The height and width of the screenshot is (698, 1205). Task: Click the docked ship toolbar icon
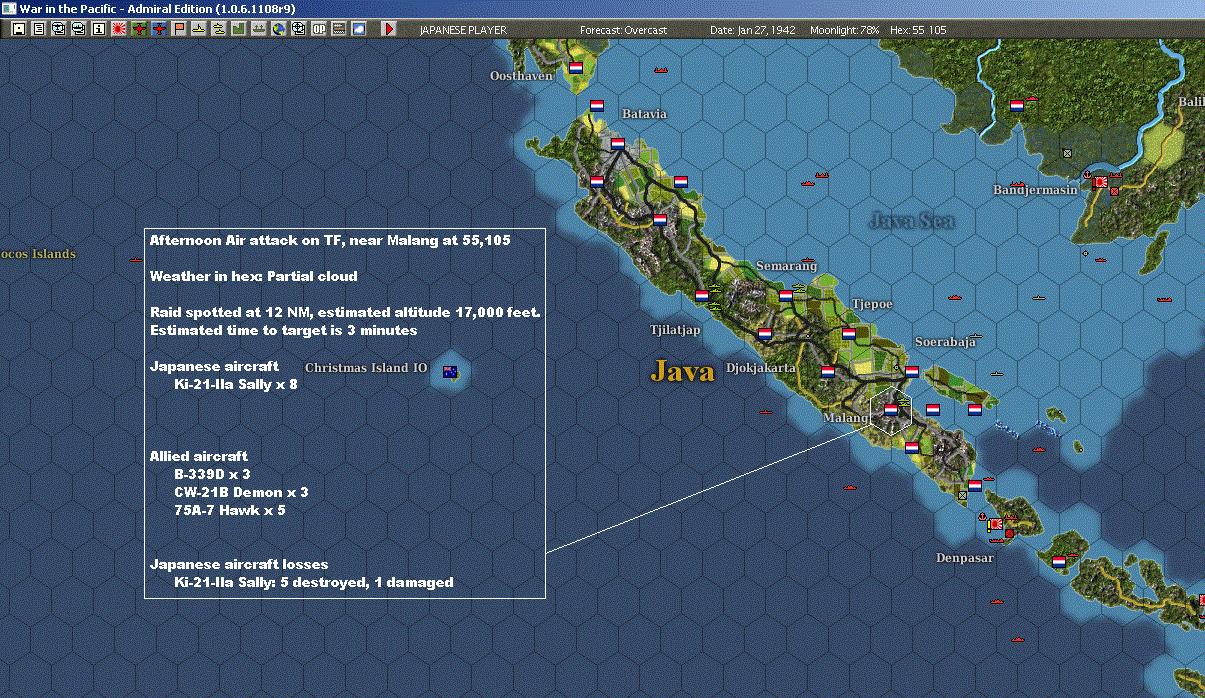coord(258,29)
